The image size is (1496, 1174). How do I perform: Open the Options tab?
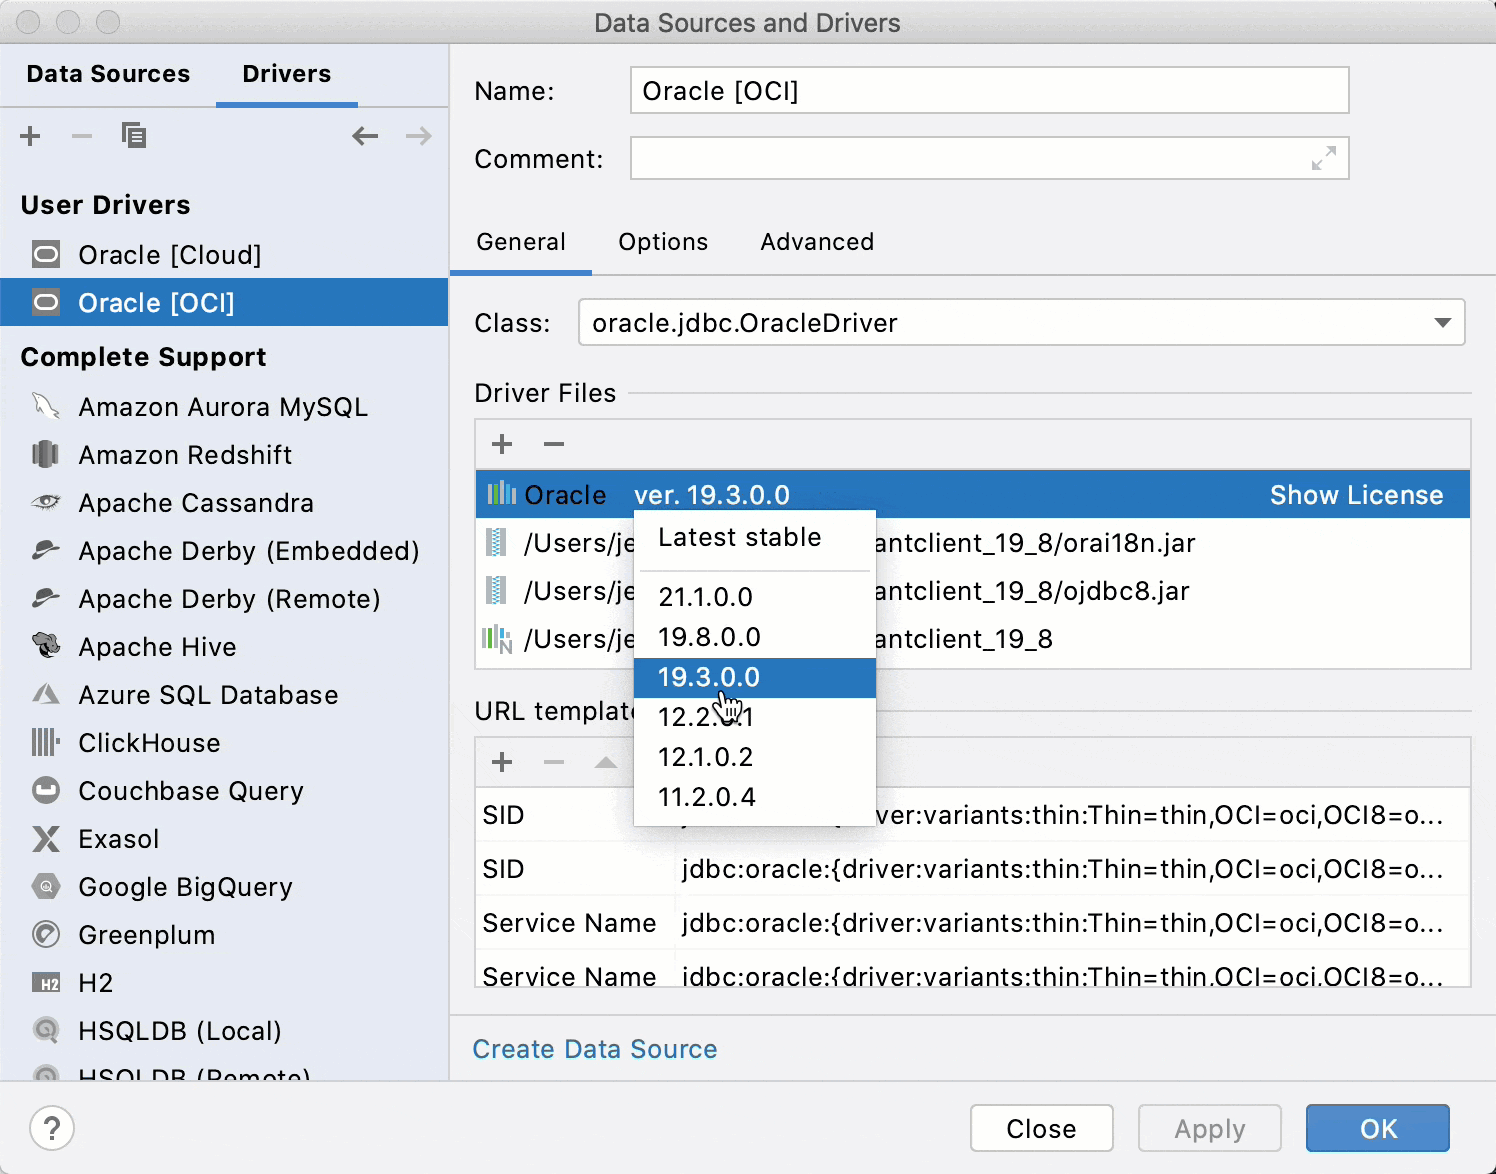pyautogui.click(x=662, y=242)
